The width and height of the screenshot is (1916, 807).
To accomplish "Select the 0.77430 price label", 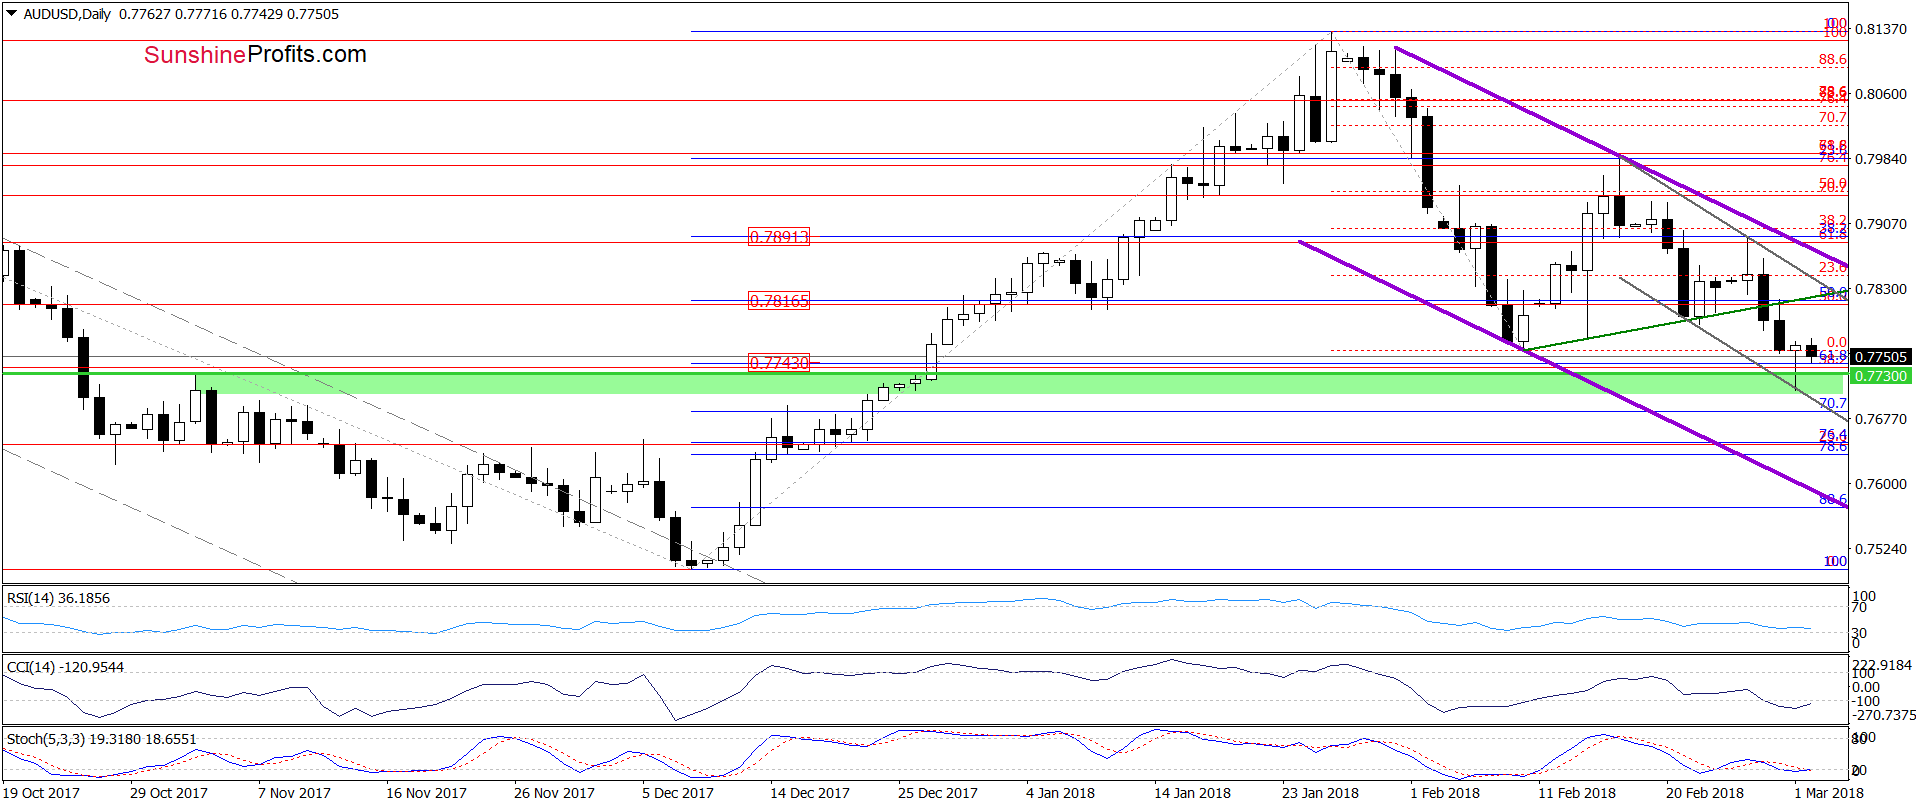I will (x=779, y=363).
